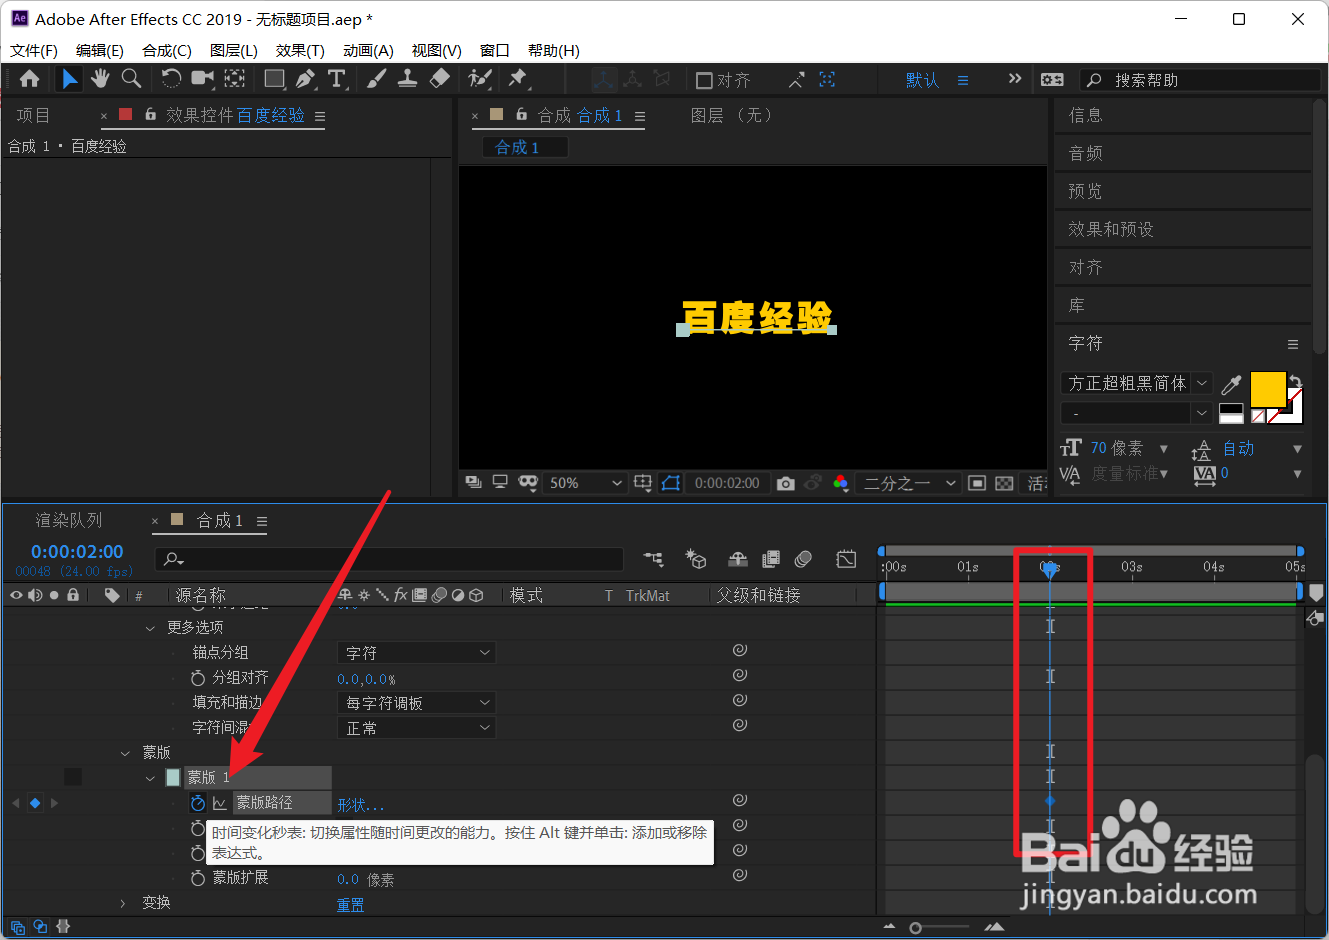Select the Eraser tool
Image resolution: width=1329 pixels, height=940 pixels.
[439, 79]
